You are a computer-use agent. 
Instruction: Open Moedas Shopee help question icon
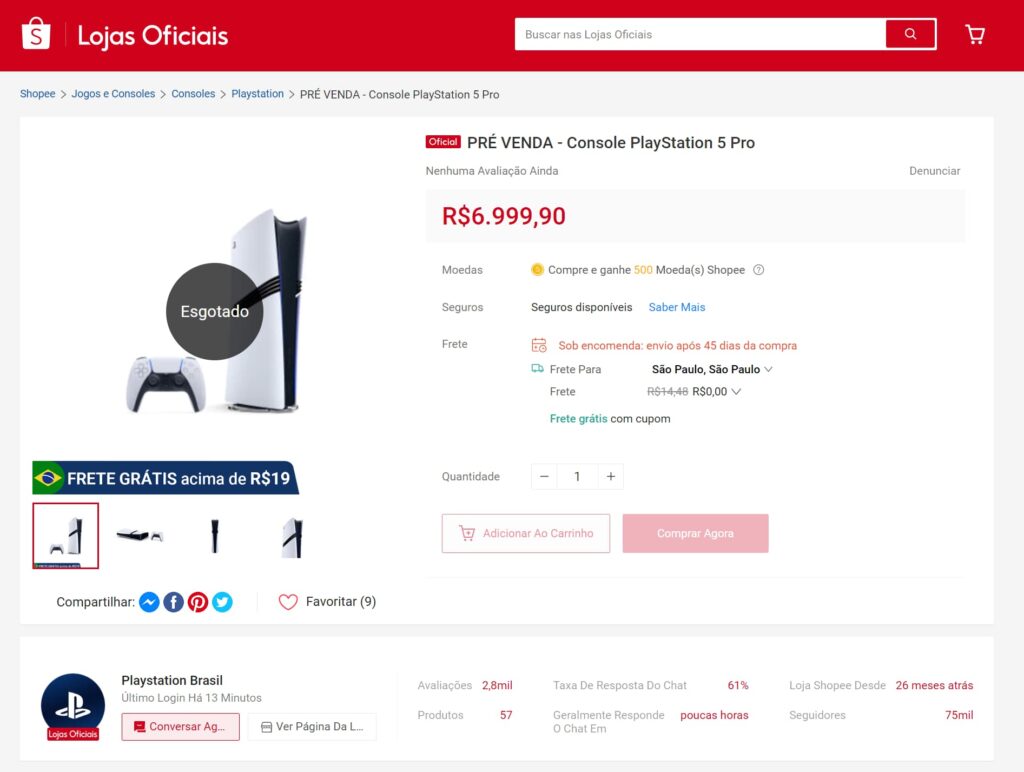click(758, 270)
